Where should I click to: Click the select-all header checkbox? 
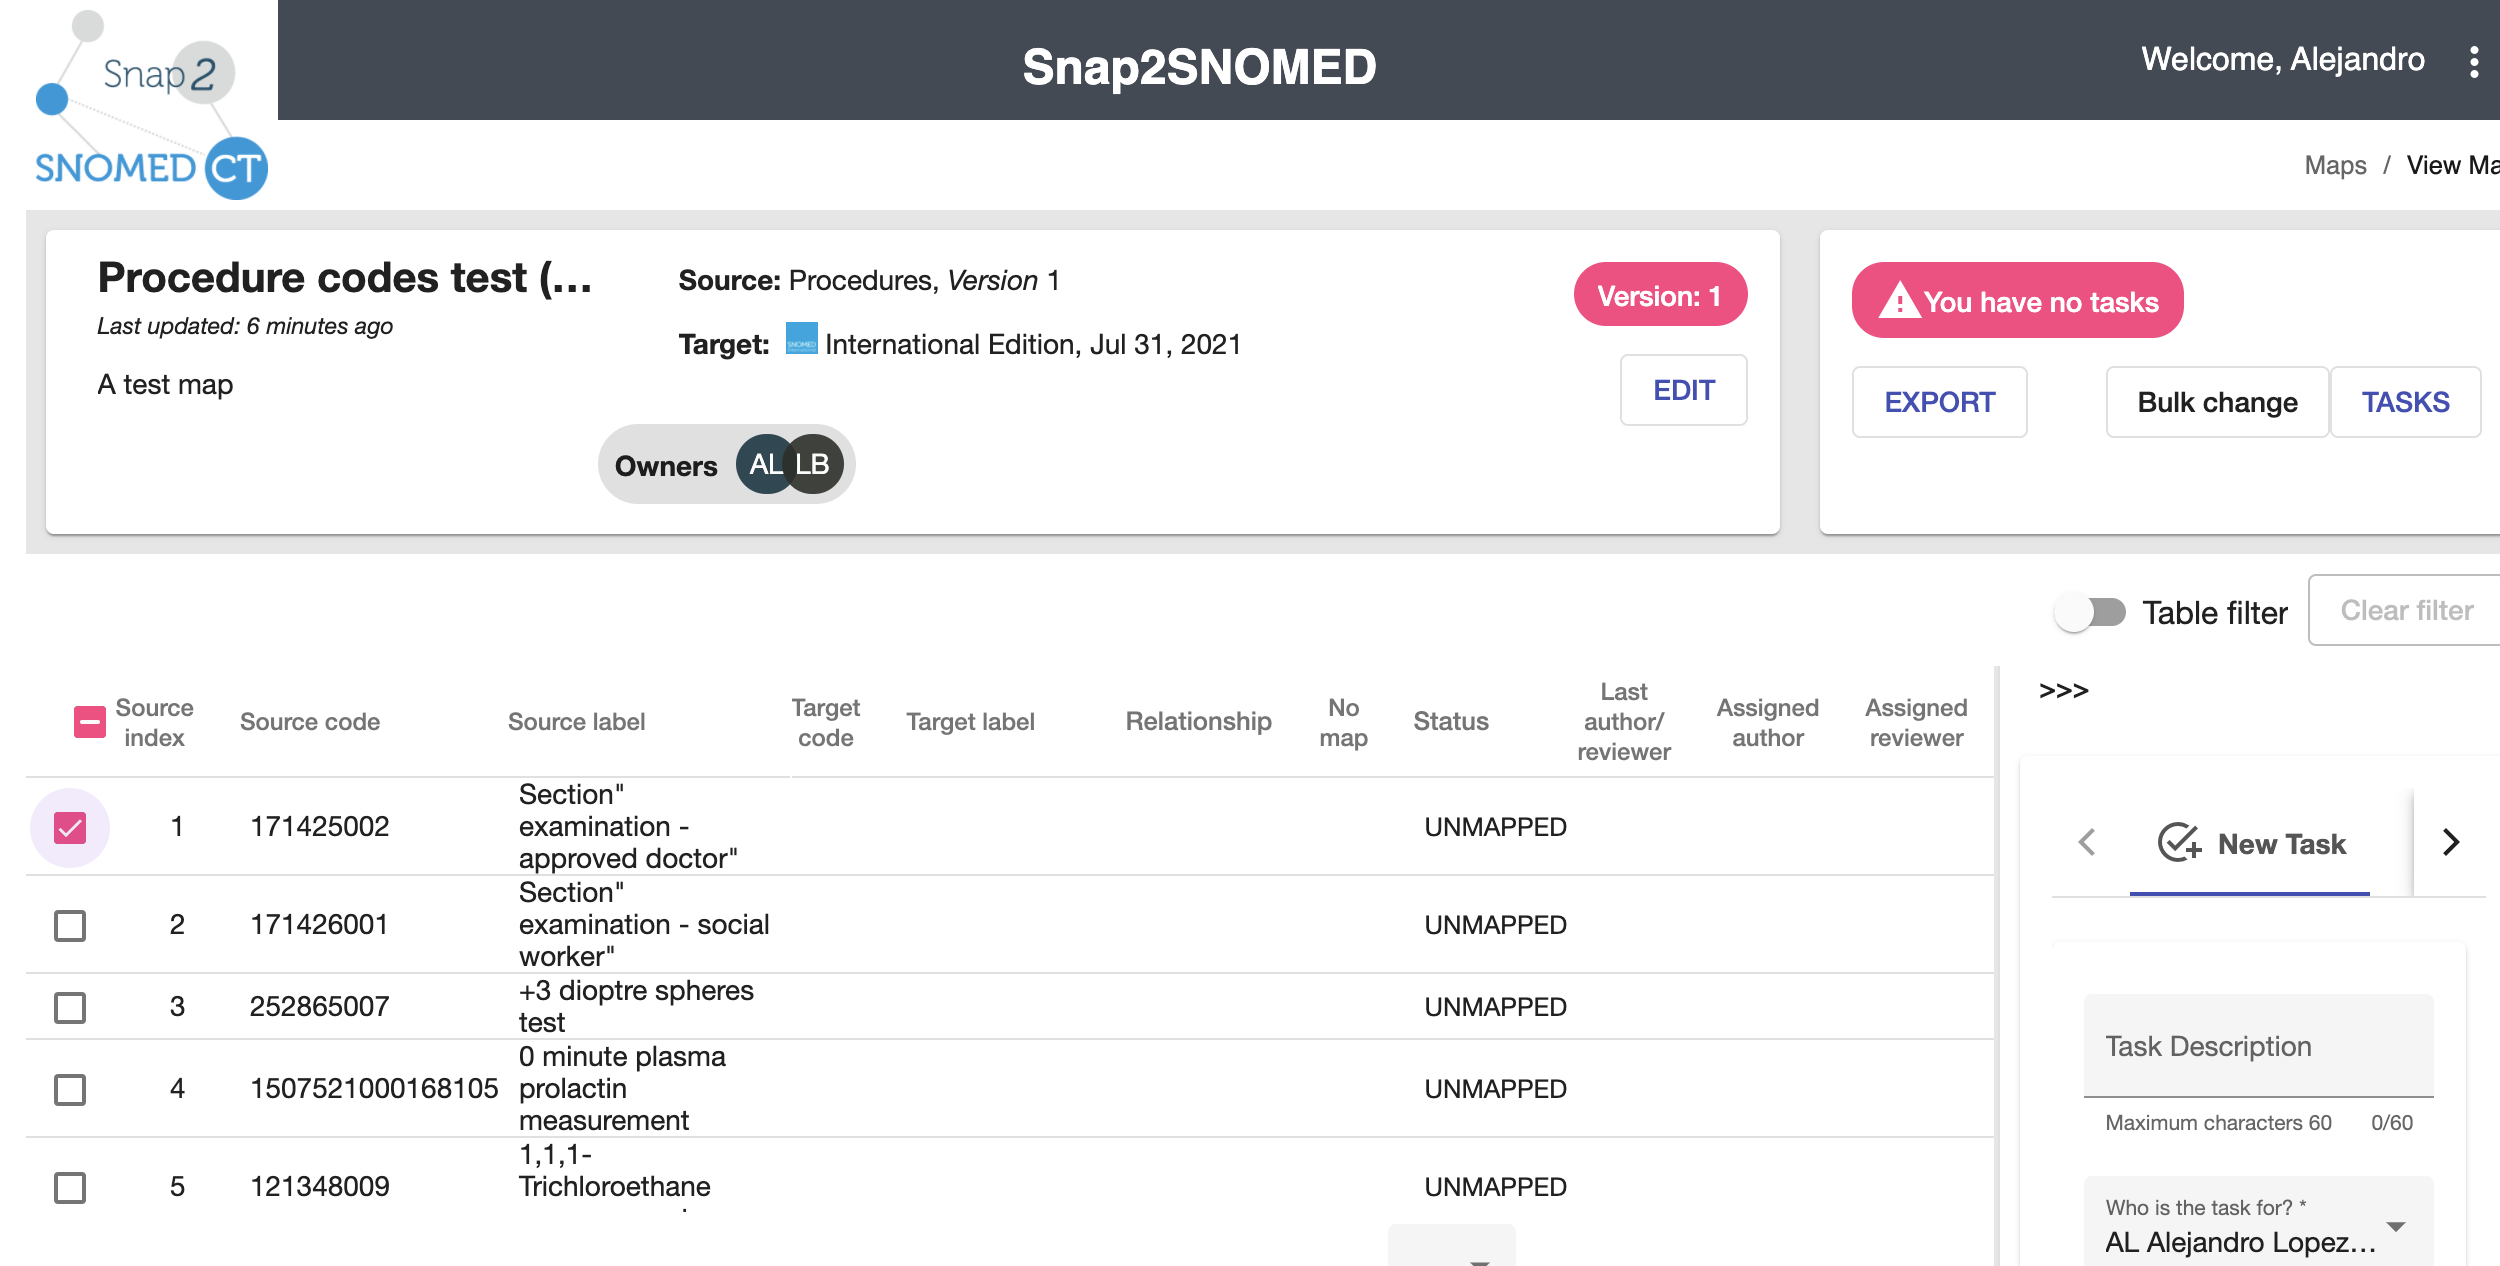[90, 722]
